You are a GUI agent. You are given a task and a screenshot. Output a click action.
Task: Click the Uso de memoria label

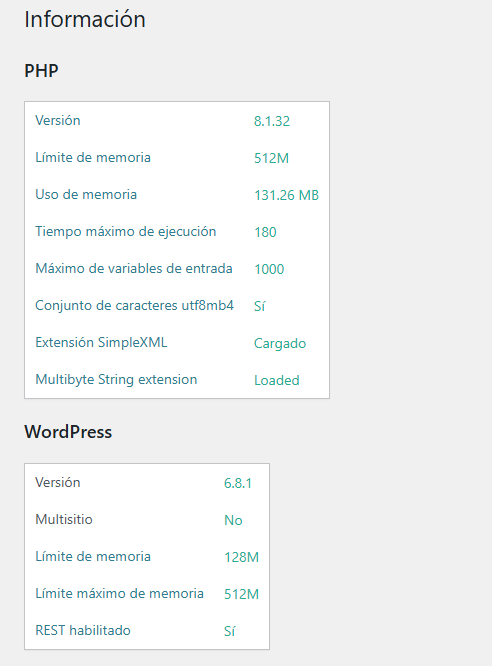click(86, 195)
